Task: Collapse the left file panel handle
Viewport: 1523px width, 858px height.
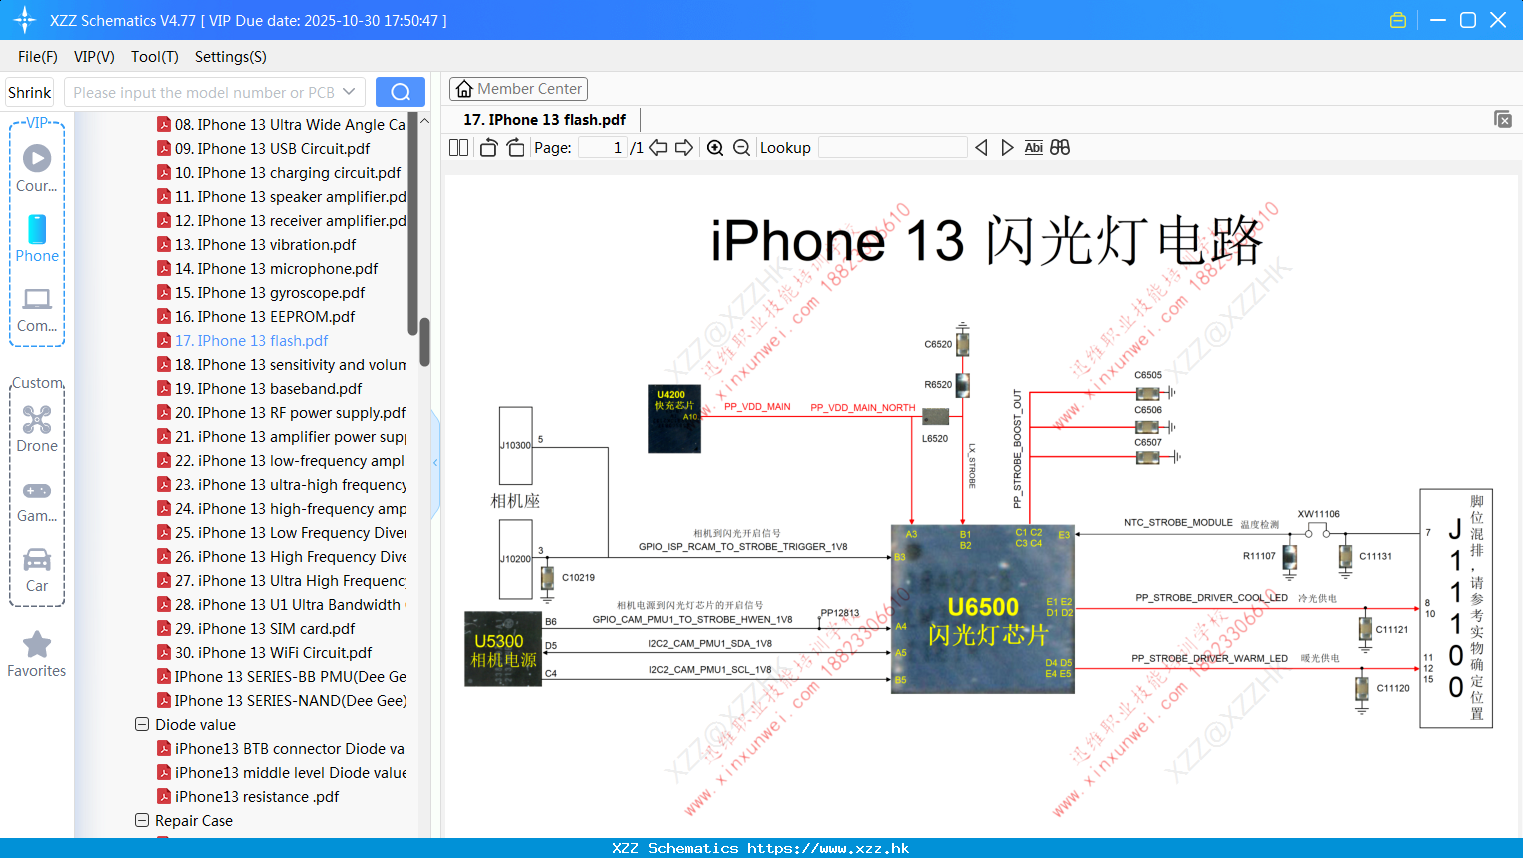Action: 435,462
